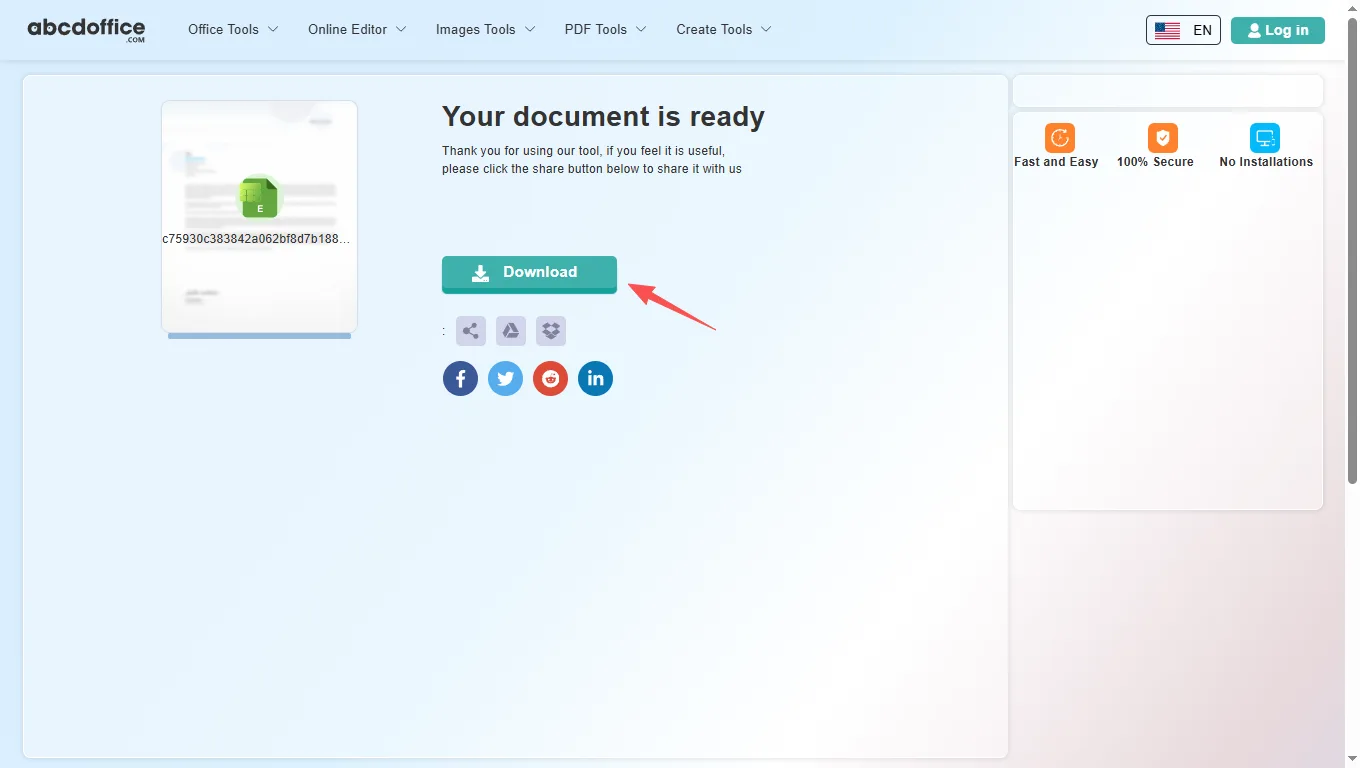Viewport: 1360px width, 768px height.
Task: Click the No Installations monitor icon
Action: tap(1265, 138)
